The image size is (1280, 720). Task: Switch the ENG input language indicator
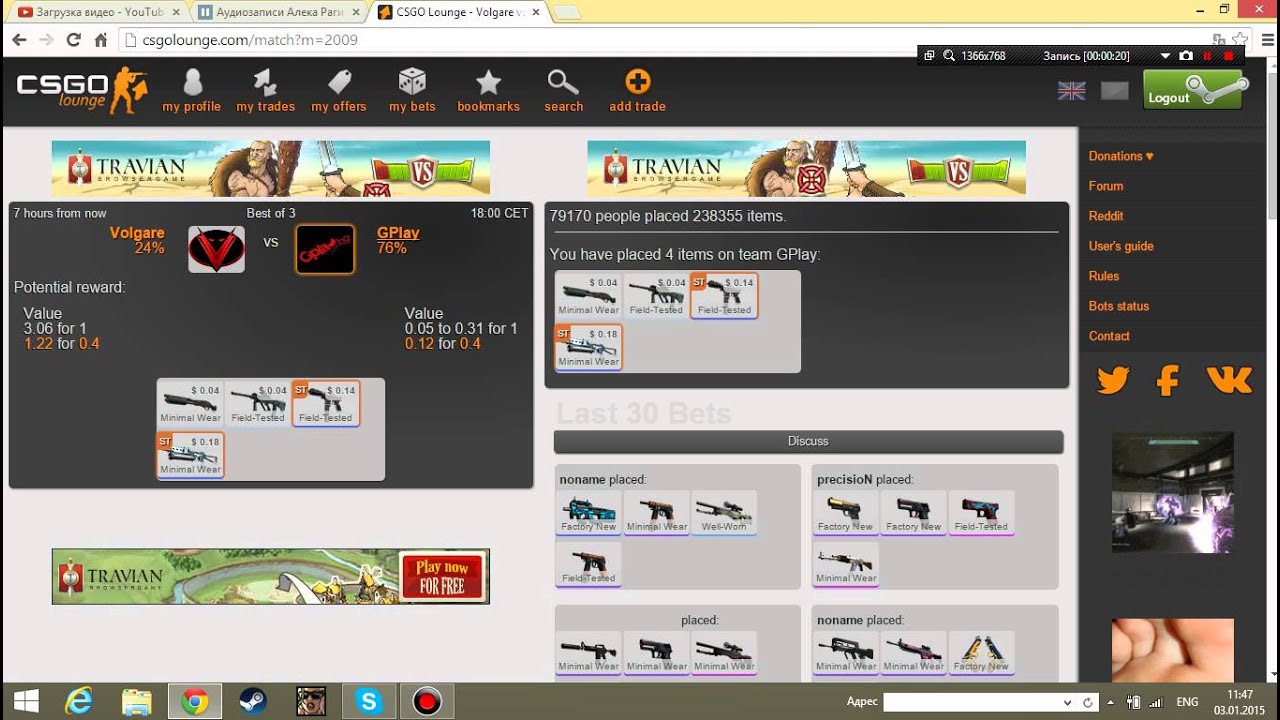pos(1187,702)
